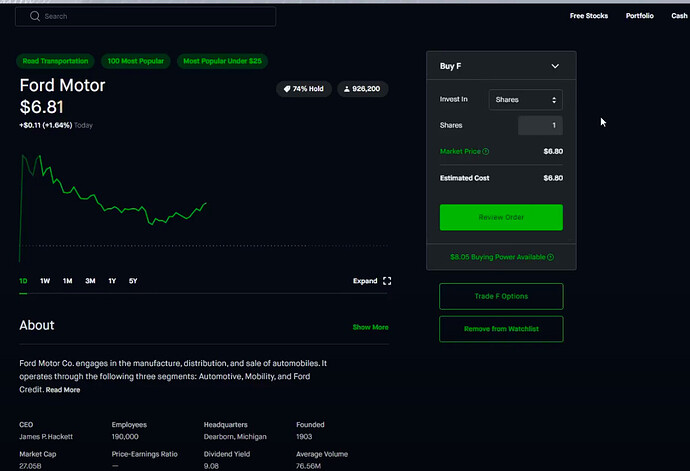Click Remove from Watchlist button
This screenshot has width=690, height=471.
tap(501, 329)
